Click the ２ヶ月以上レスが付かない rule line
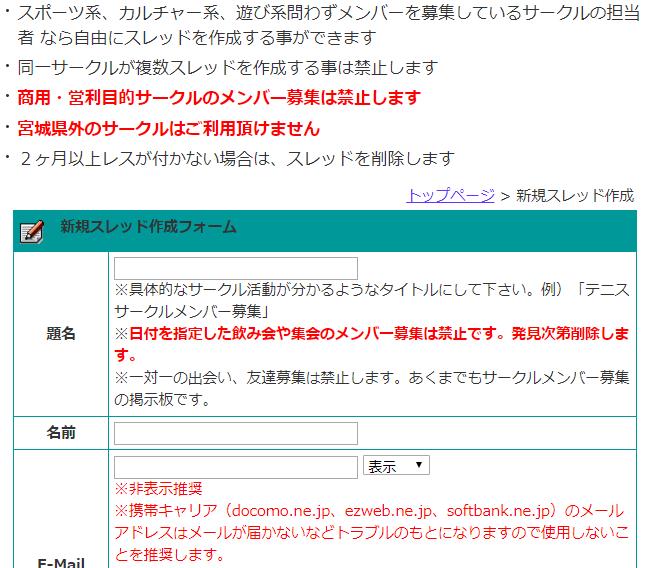 pyautogui.click(x=237, y=159)
